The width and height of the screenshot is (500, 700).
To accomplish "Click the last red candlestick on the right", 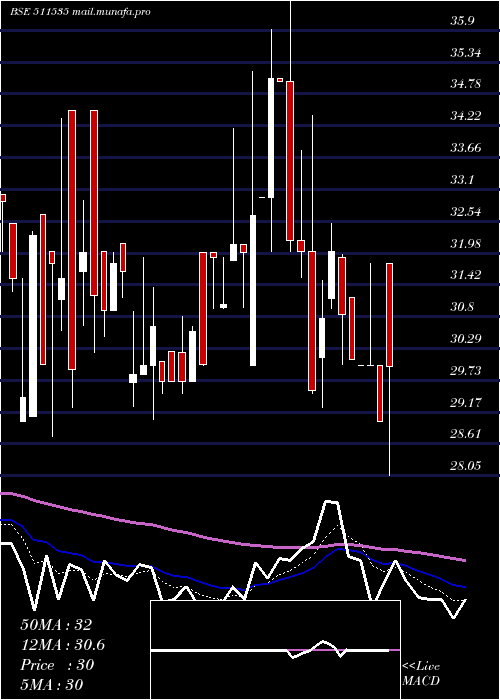I will 389,315.
